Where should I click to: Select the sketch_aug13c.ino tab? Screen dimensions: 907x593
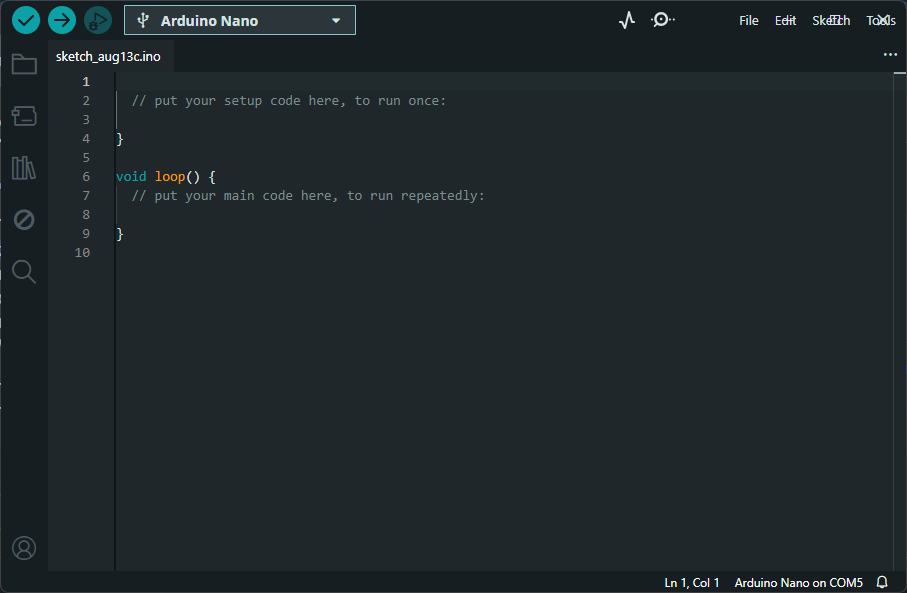pos(108,57)
